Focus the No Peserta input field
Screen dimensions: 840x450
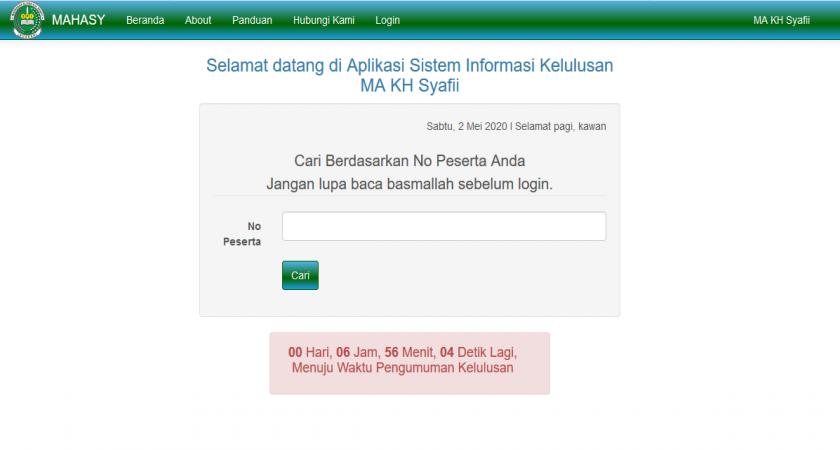[x=443, y=226]
